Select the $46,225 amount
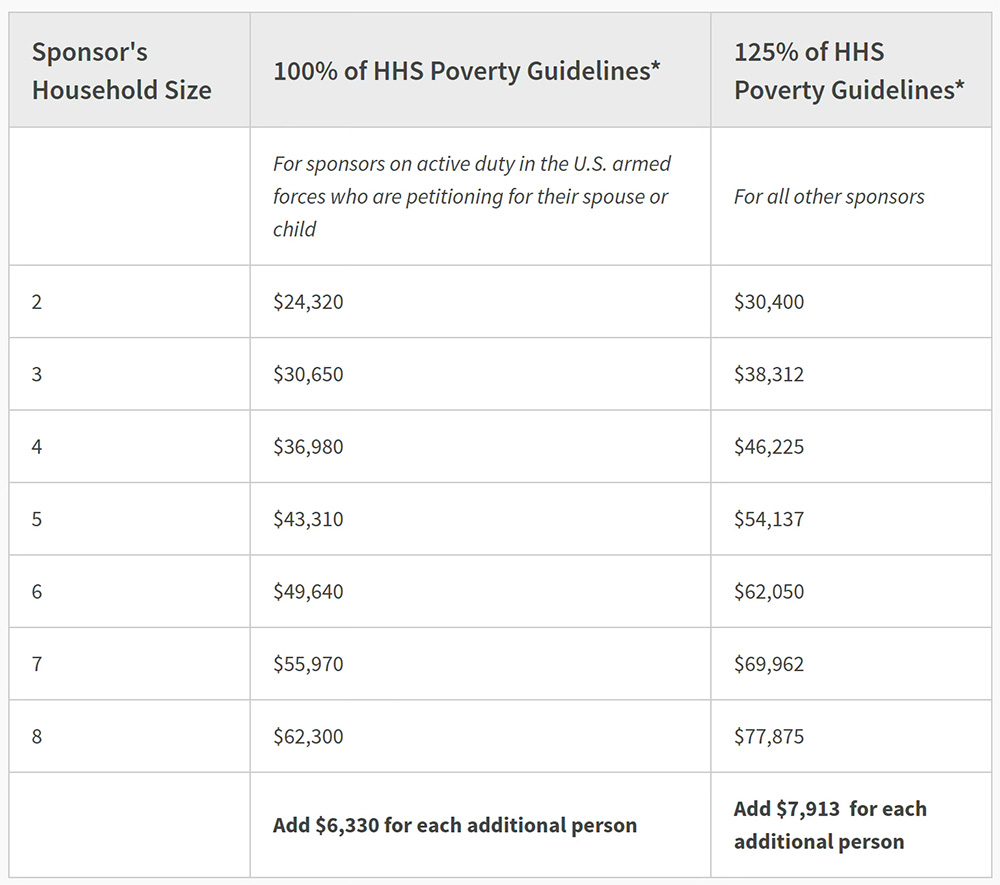The height and width of the screenshot is (885, 1000). tap(769, 446)
